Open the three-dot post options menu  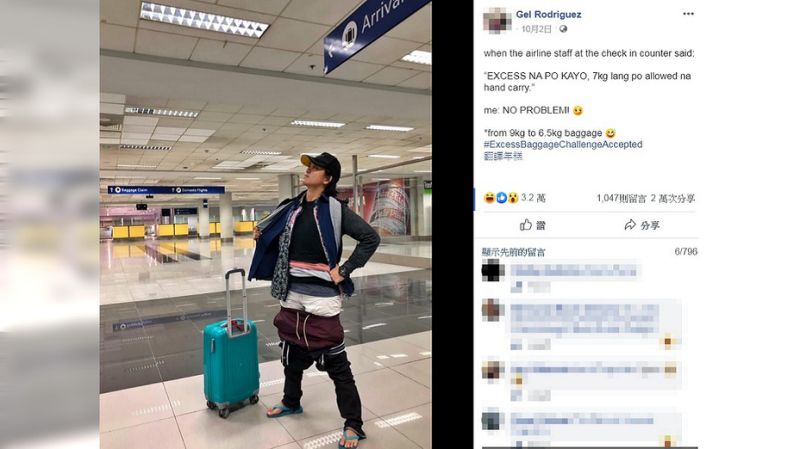coord(688,14)
